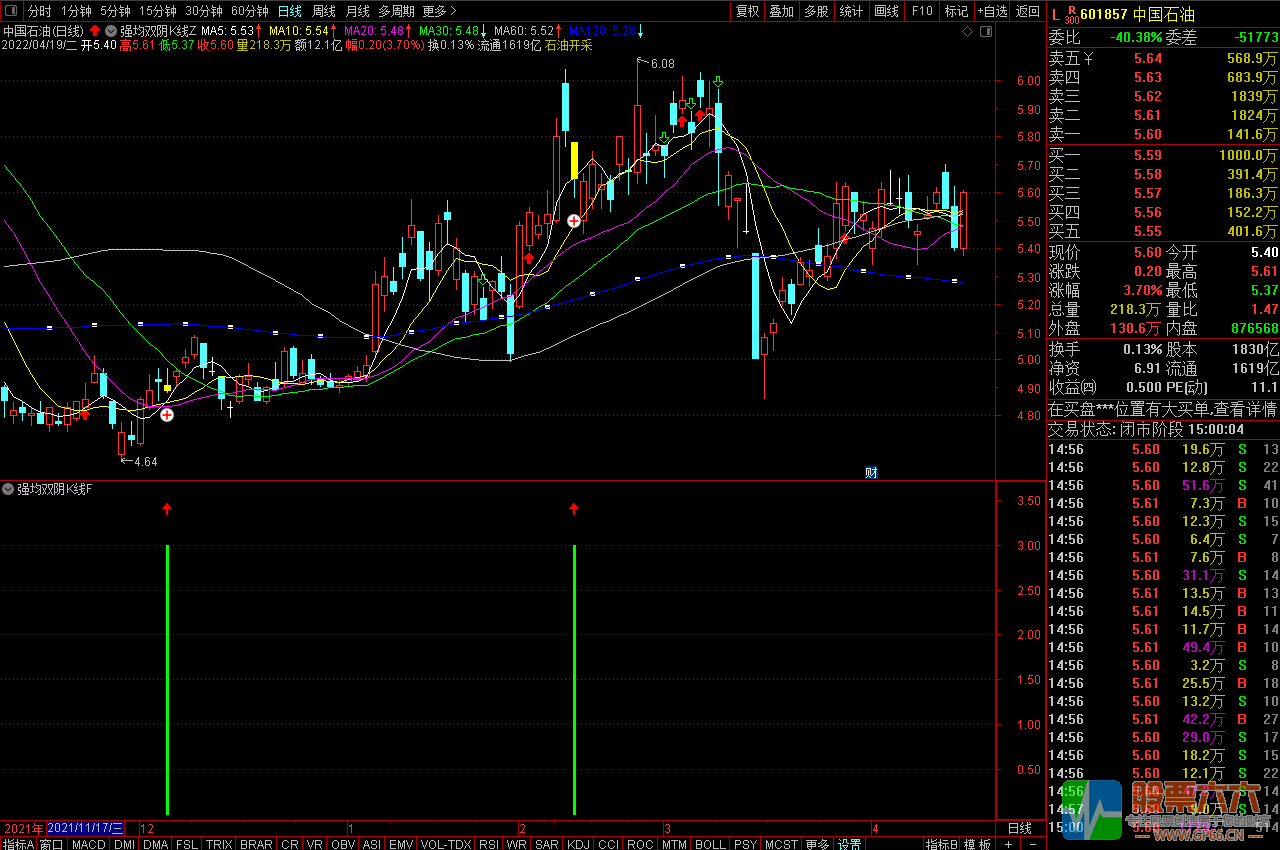Select the 日线 daily period
Image resolution: width=1280 pixels, height=850 pixels.
(x=290, y=11)
